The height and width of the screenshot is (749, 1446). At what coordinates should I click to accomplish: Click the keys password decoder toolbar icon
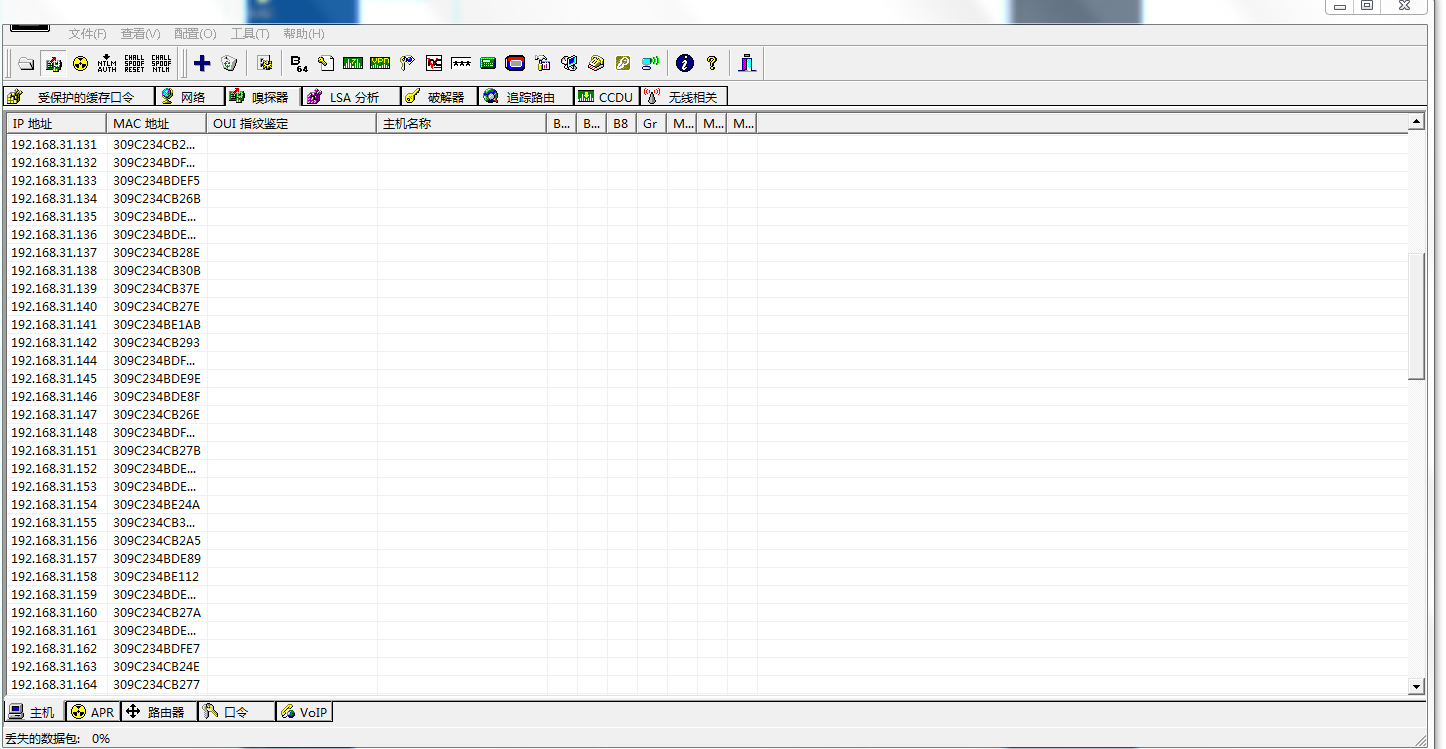(x=407, y=63)
